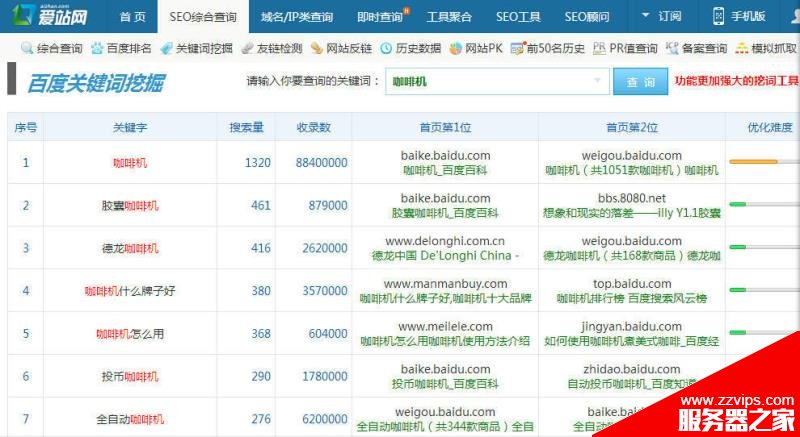Click the 关键词挖掘 tag icon
800x437 pixels.
point(166,48)
